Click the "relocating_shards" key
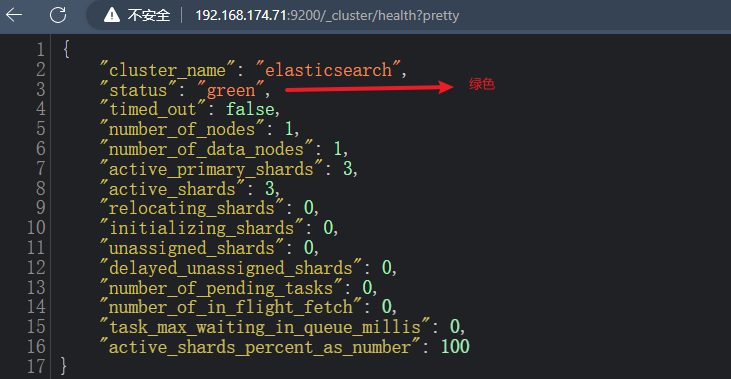This screenshot has width=731, height=379. [192, 208]
